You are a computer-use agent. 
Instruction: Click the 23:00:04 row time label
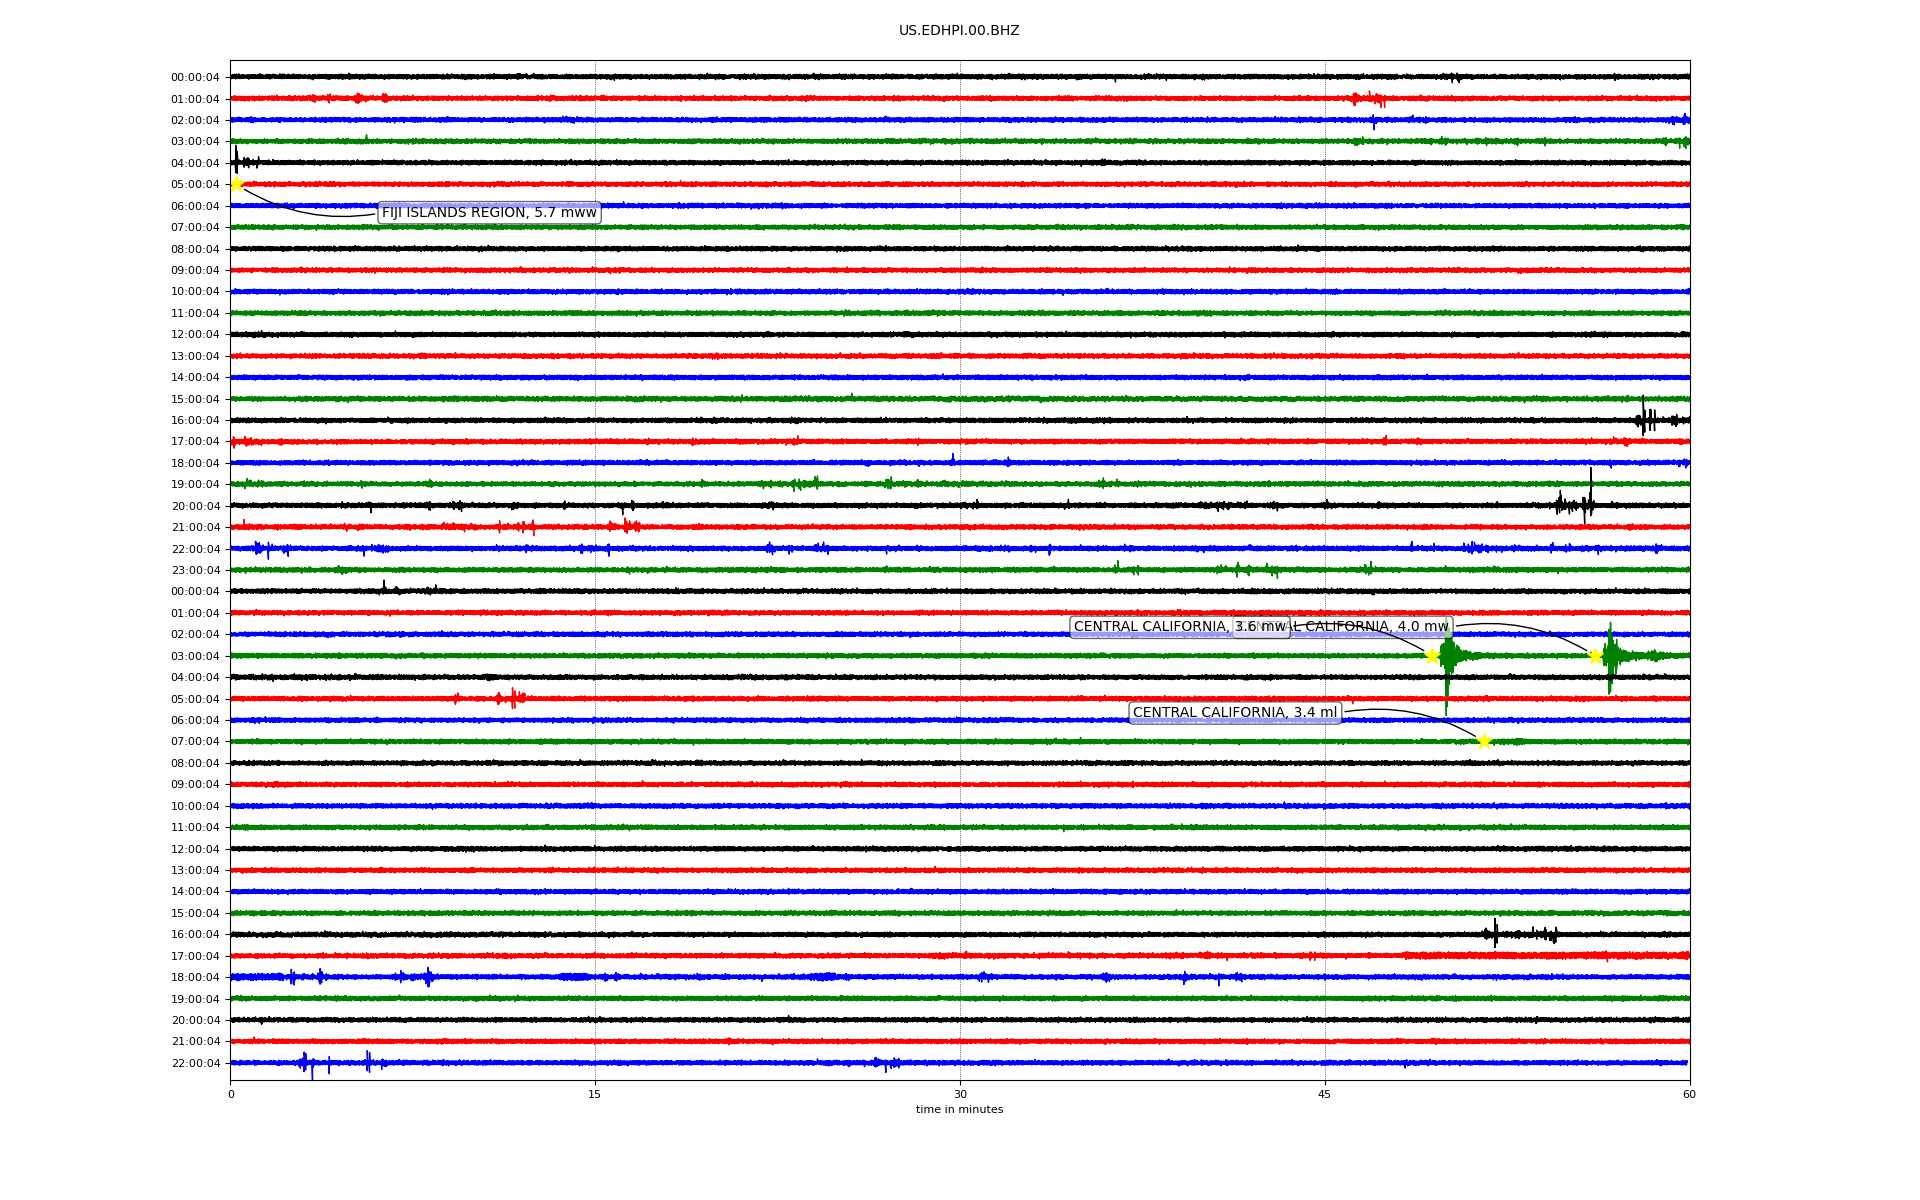[195, 570]
